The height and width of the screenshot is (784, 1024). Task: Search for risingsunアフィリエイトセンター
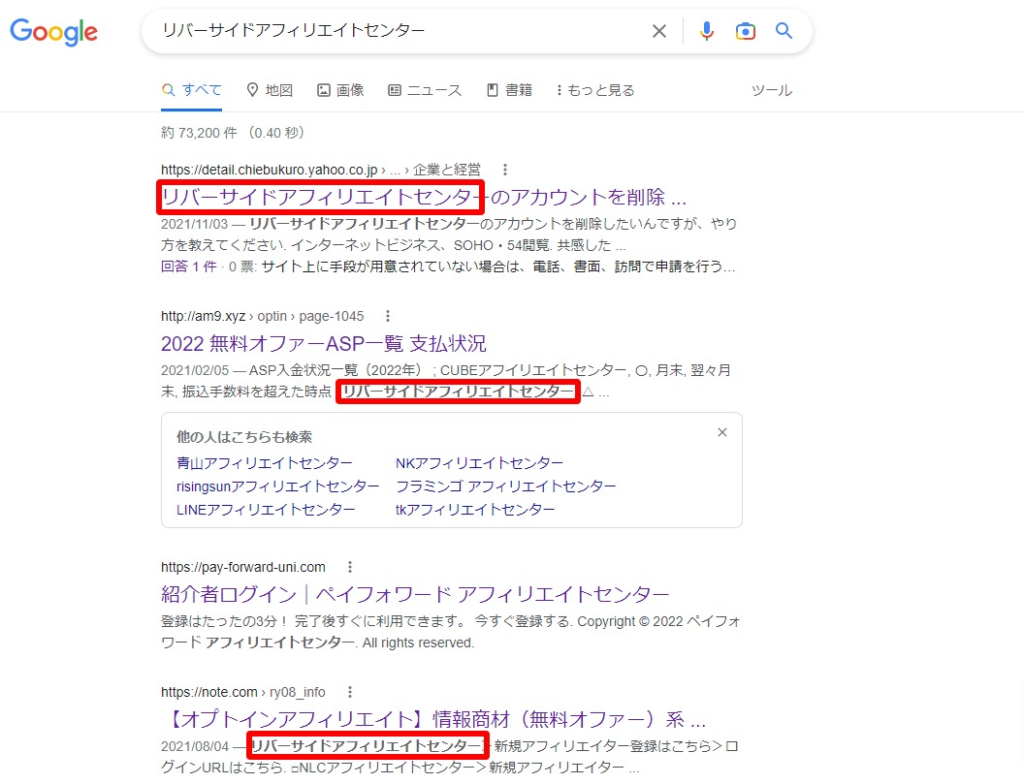[x=278, y=487]
